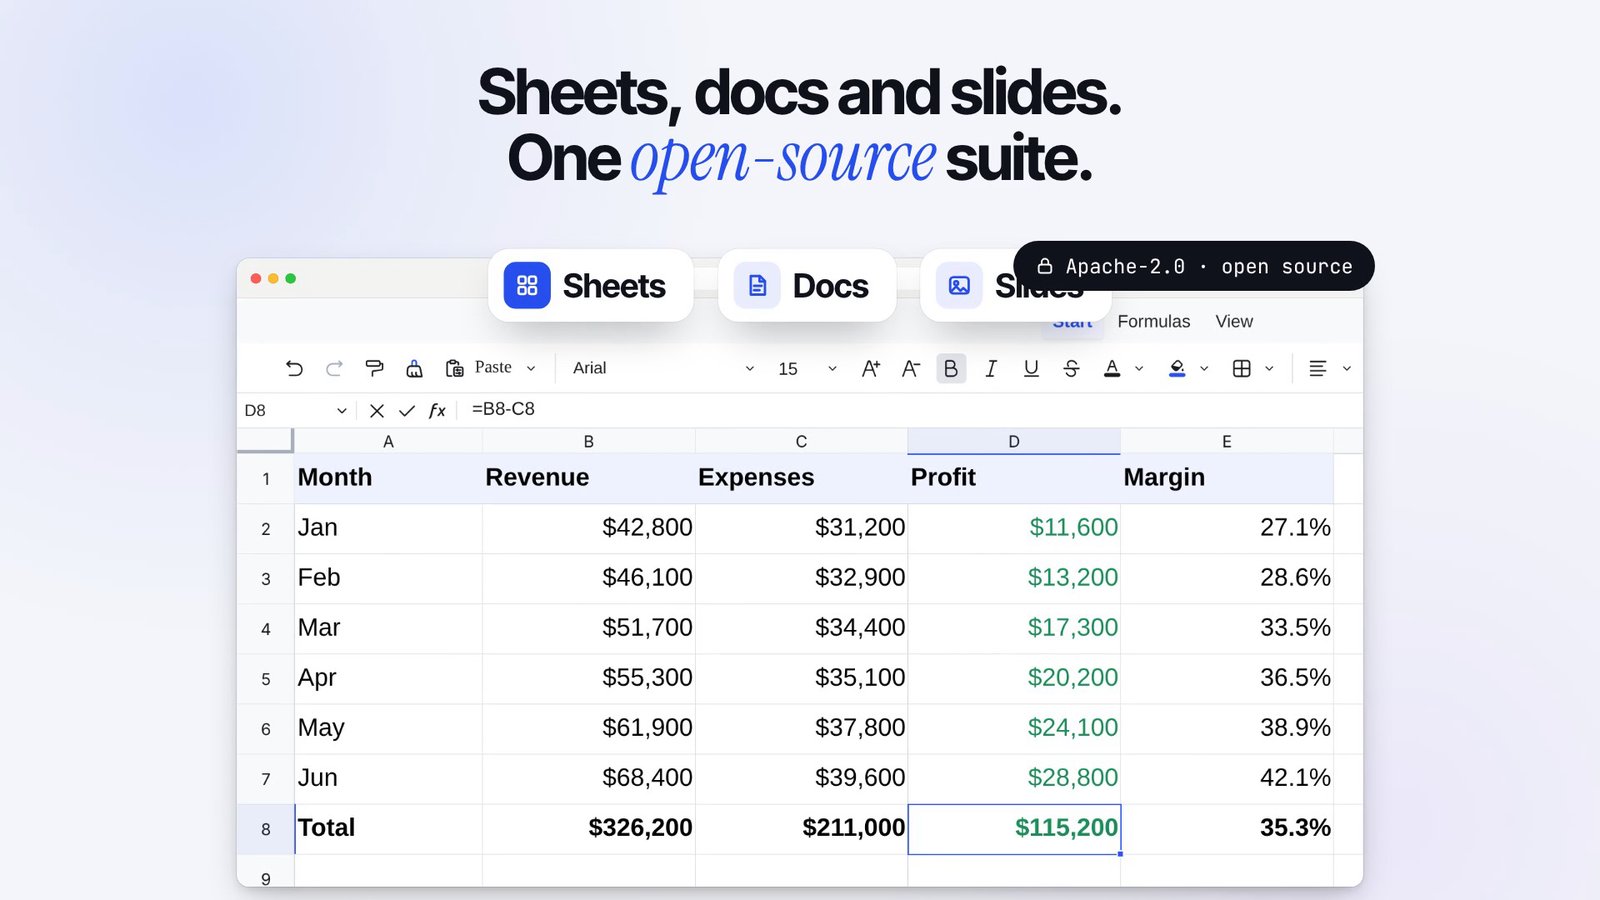The width and height of the screenshot is (1600, 900).
Task: Click the formula bar containing =B8-C8
Action: (x=910, y=410)
